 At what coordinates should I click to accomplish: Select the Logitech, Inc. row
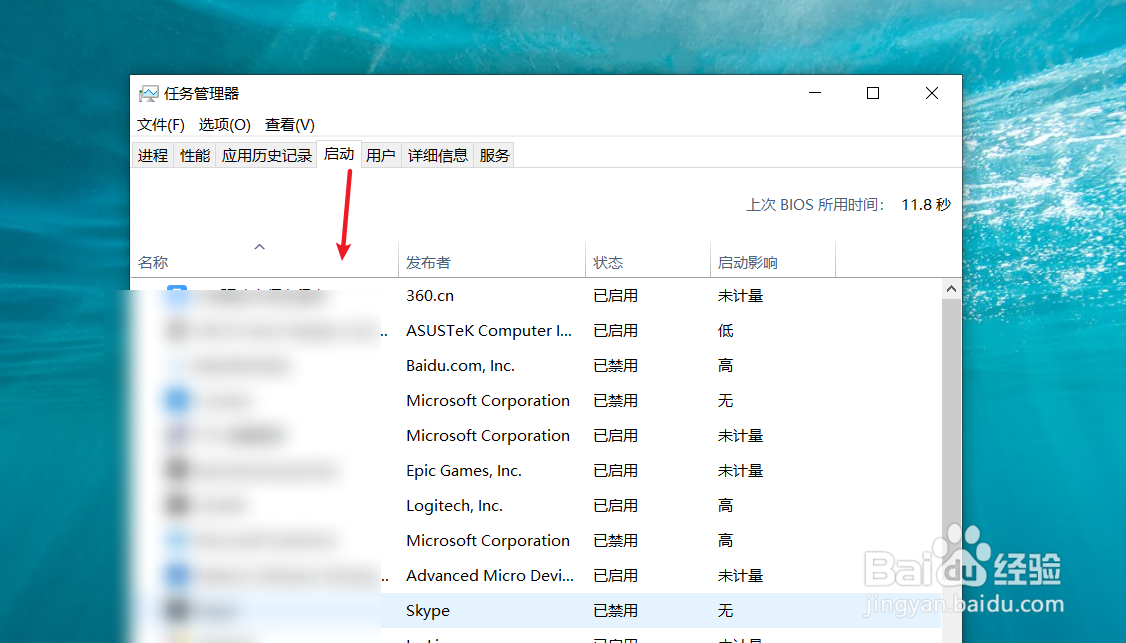click(x=536, y=506)
